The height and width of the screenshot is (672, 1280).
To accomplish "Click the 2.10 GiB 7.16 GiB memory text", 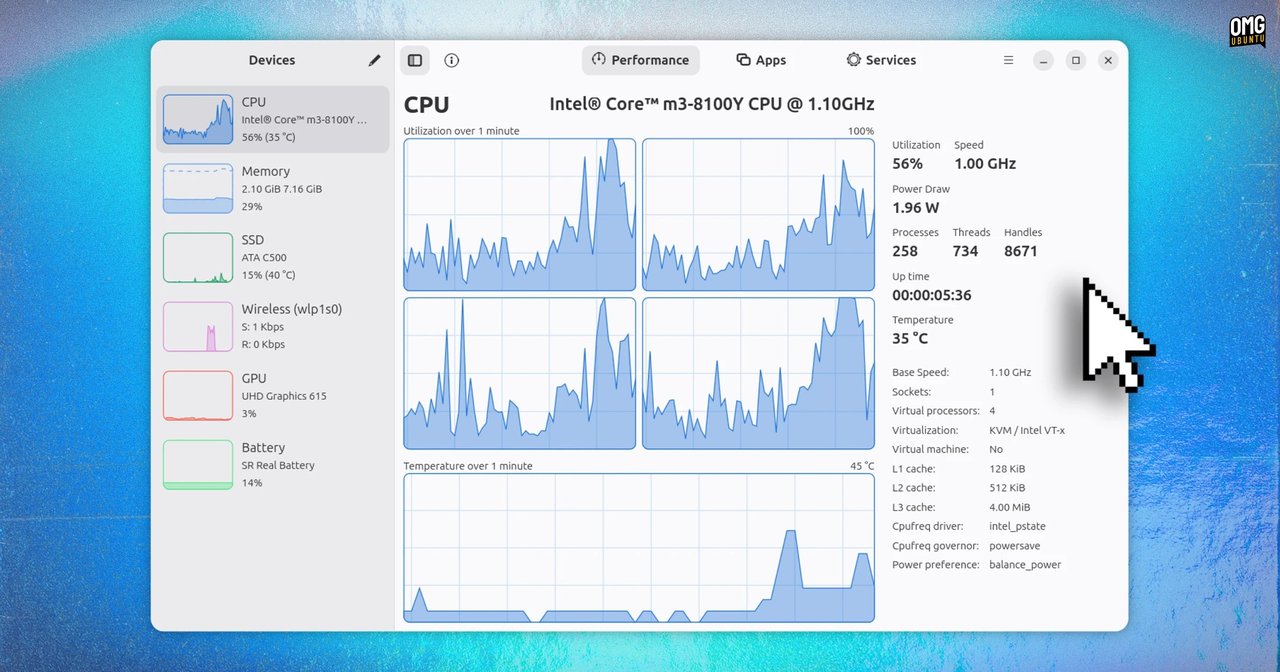I will pyautogui.click(x=282, y=189).
